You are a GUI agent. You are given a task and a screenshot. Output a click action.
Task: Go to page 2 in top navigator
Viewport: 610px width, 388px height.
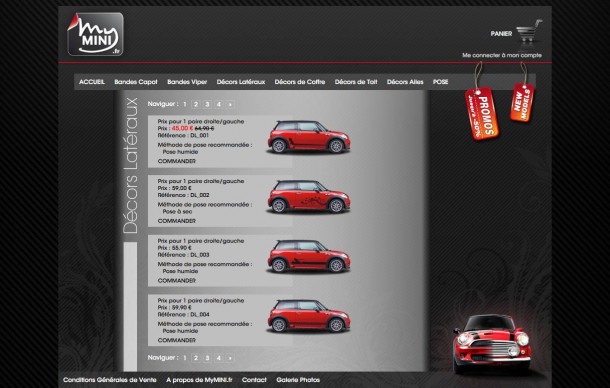click(x=196, y=104)
